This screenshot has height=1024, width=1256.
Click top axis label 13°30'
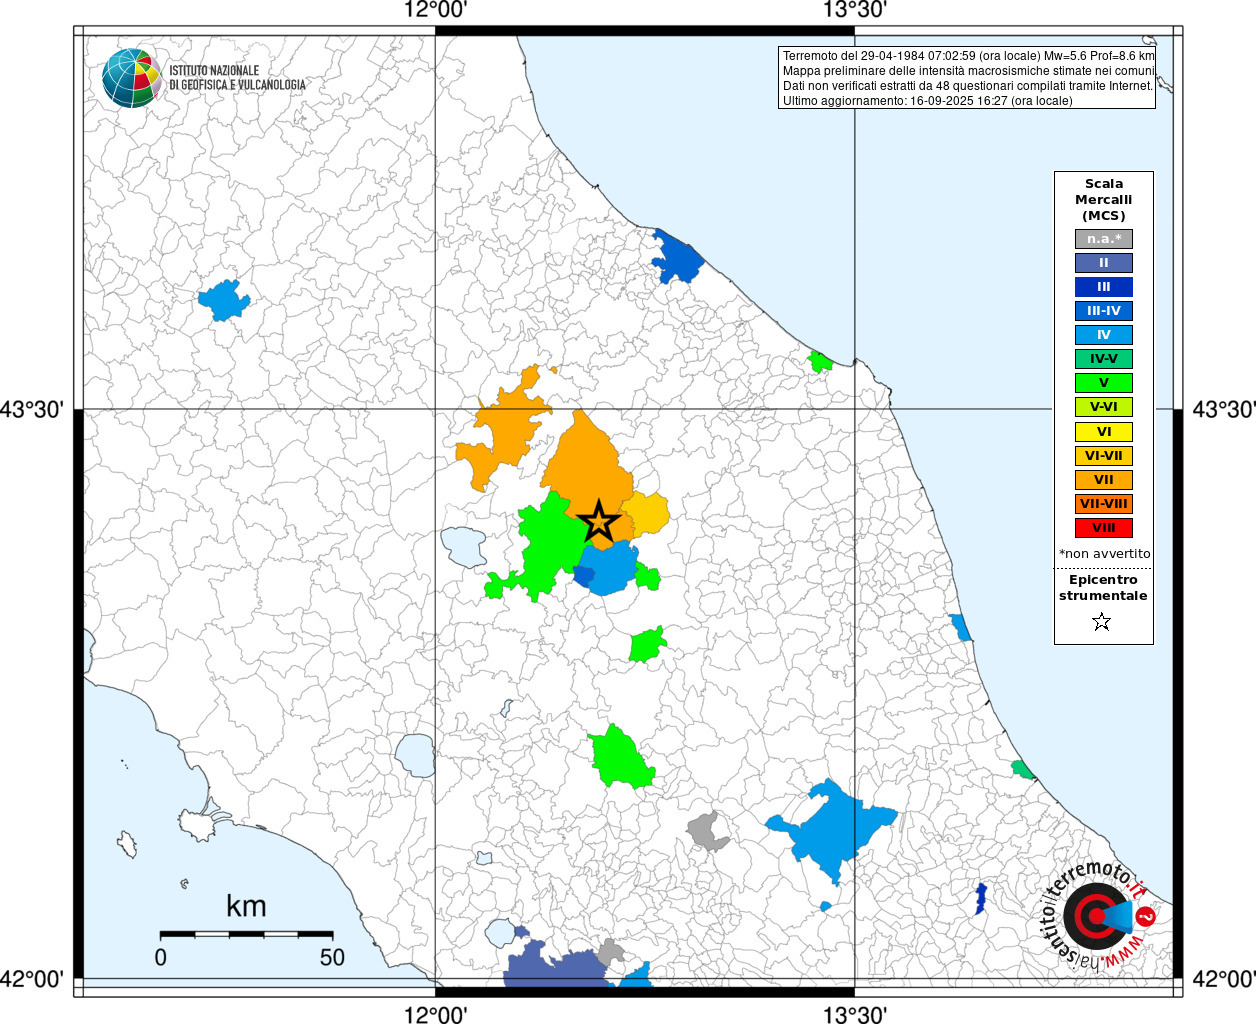point(855,11)
